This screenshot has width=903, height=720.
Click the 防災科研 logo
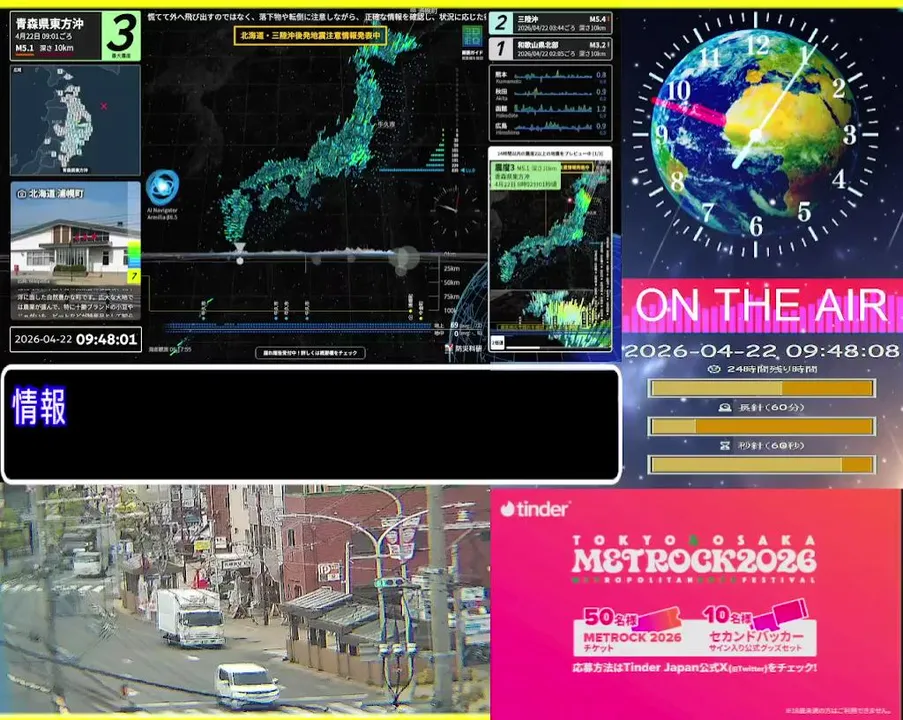click(464, 348)
